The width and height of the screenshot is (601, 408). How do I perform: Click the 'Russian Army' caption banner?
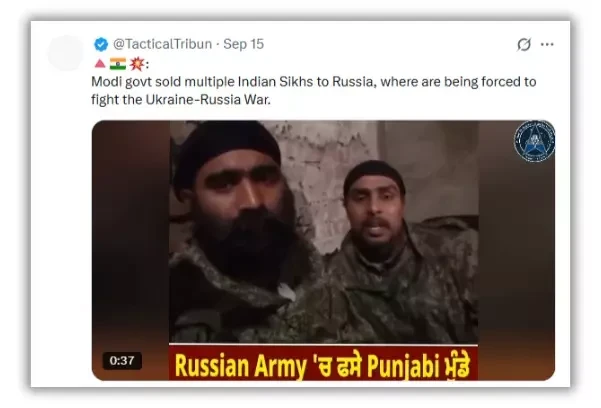coord(323,363)
